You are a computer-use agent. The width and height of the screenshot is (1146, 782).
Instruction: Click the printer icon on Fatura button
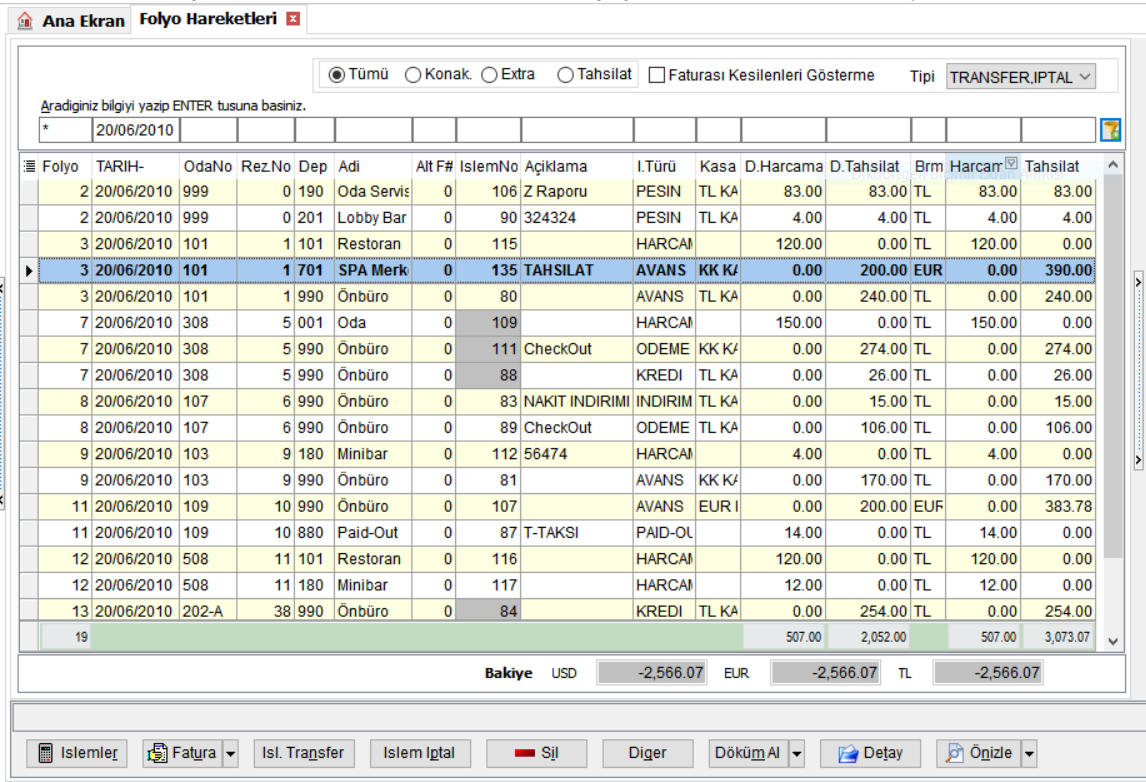[x=156, y=753]
